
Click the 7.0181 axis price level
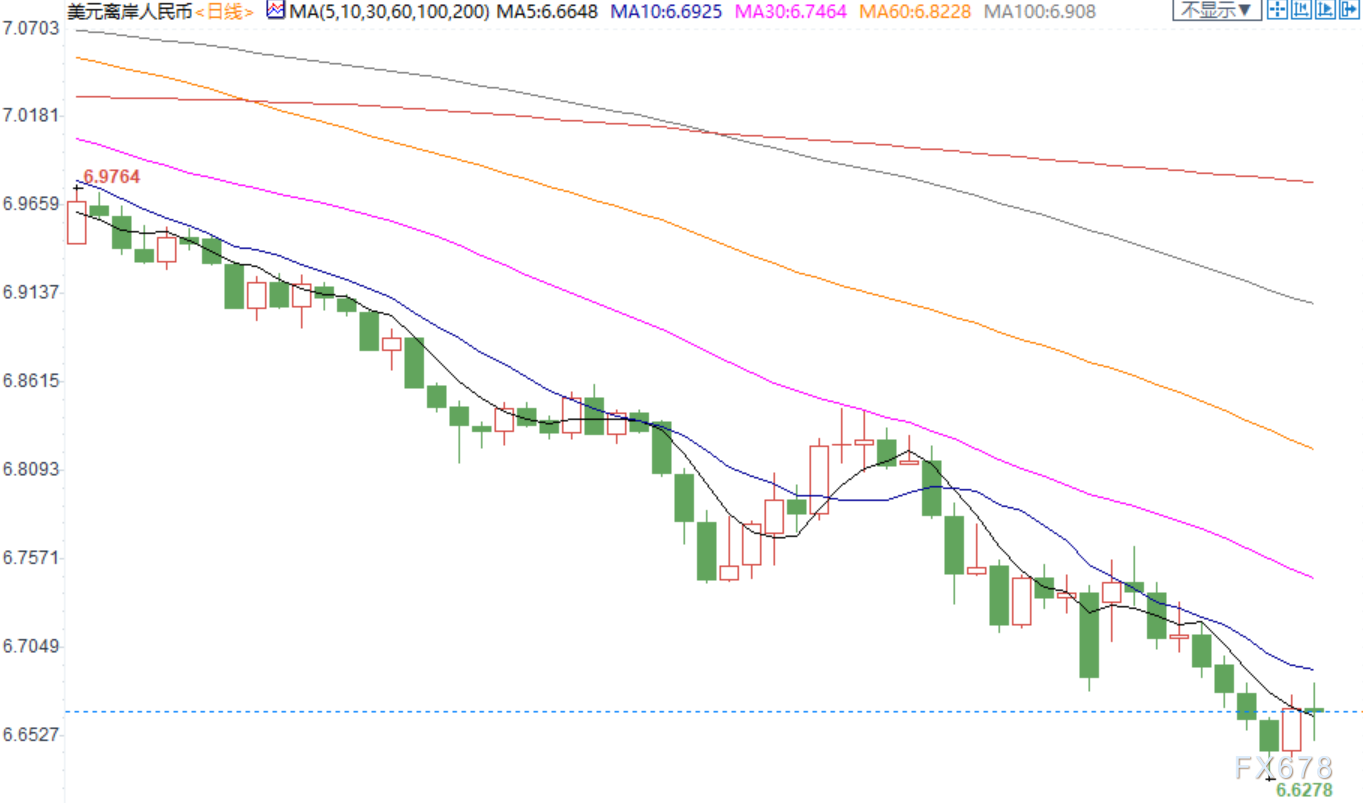pyautogui.click(x=31, y=116)
